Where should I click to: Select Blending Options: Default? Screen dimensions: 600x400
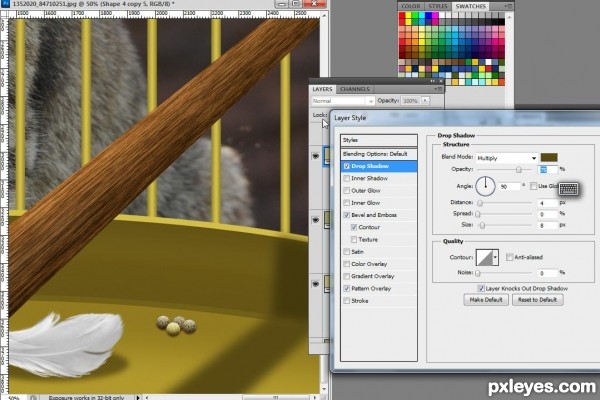[378, 154]
